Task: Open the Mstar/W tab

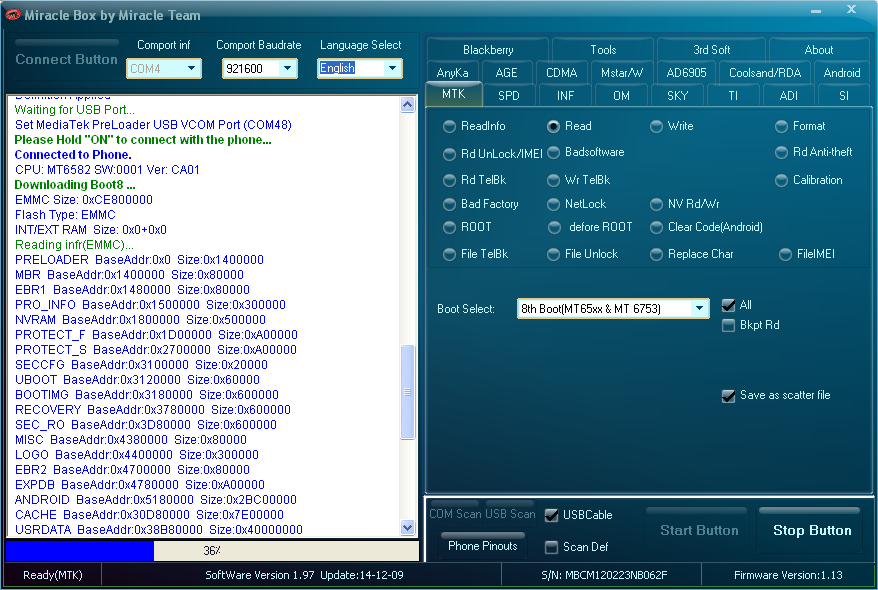Action: click(x=622, y=73)
